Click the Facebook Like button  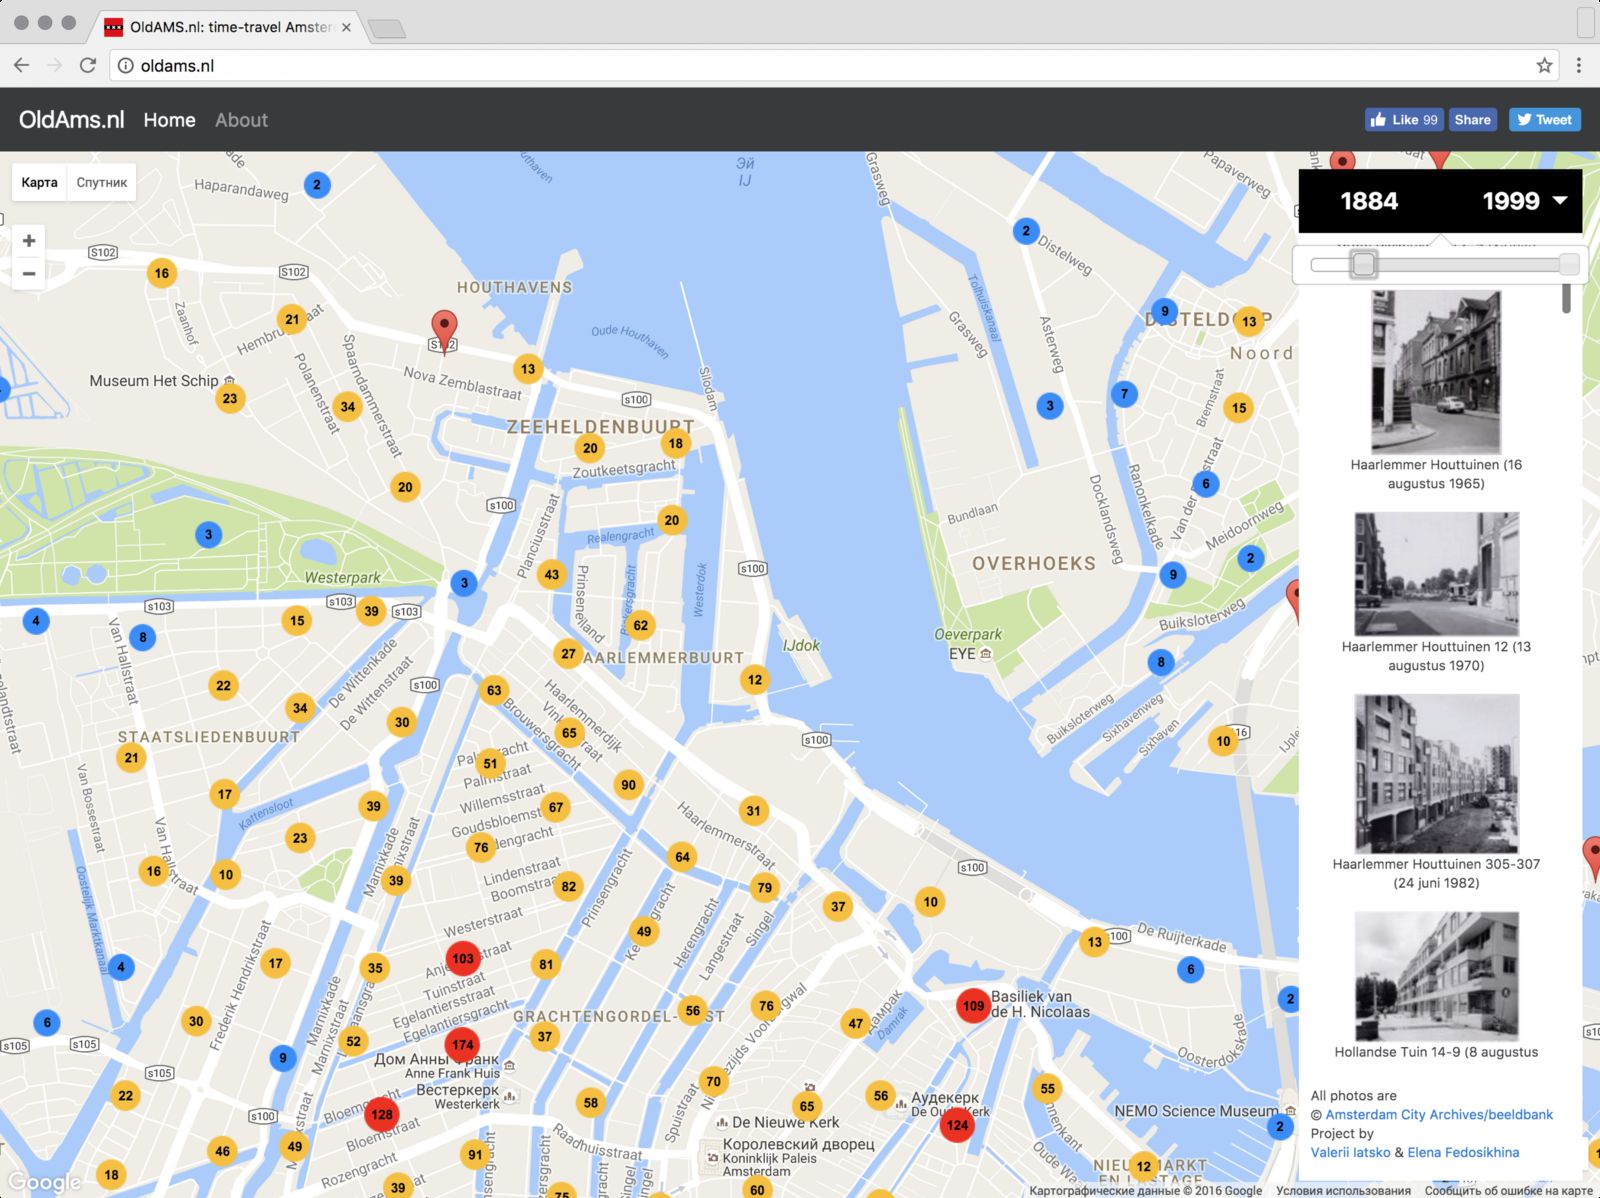(x=1404, y=120)
